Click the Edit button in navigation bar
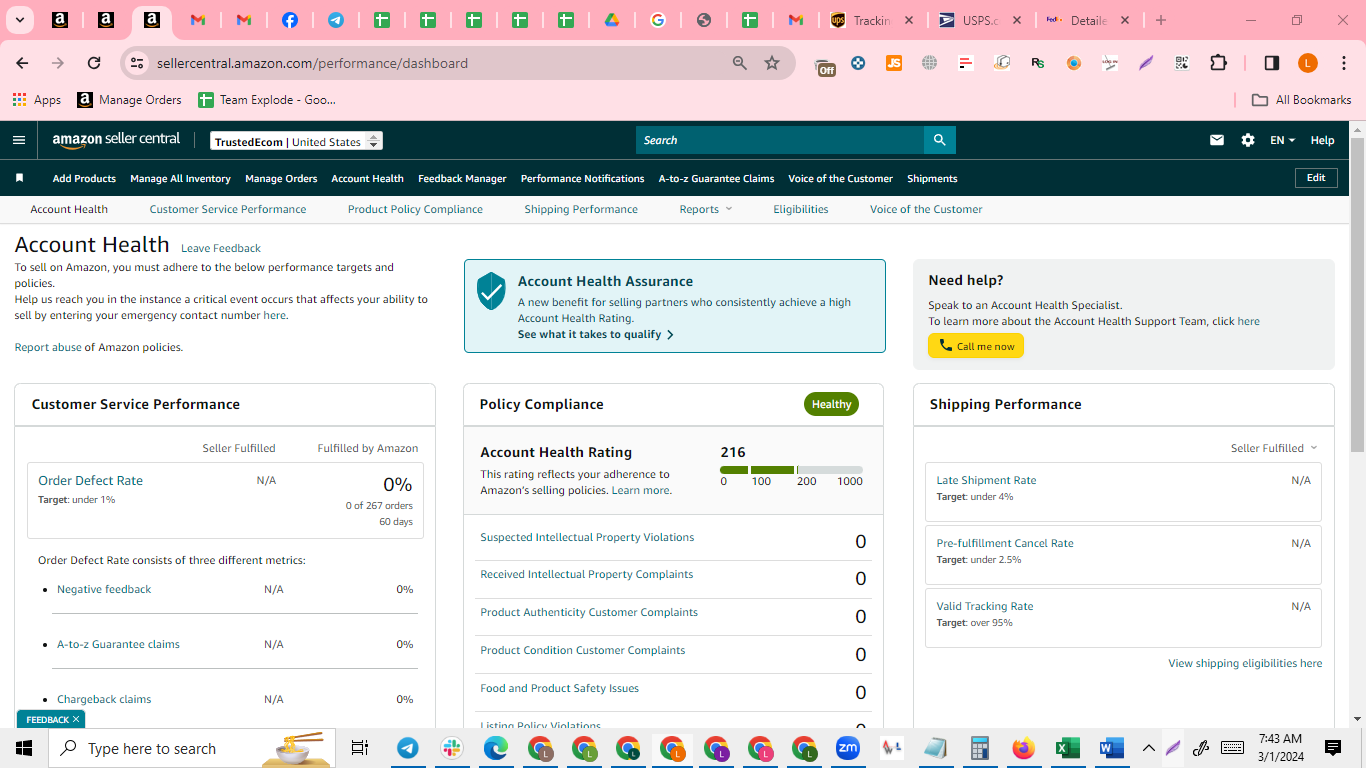Viewport: 1366px width, 768px height. pyautogui.click(x=1316, y=178)
